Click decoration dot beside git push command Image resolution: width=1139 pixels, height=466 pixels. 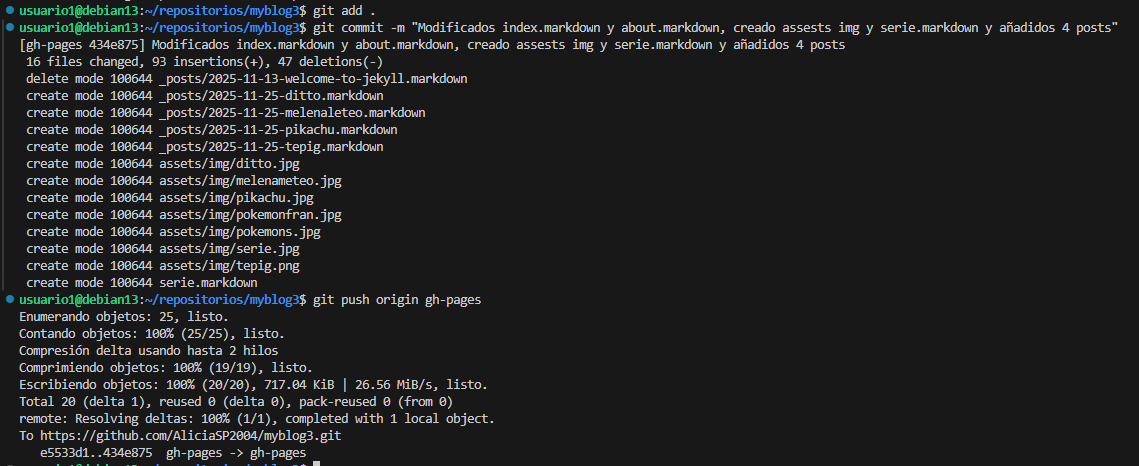(x=8, y=299)
